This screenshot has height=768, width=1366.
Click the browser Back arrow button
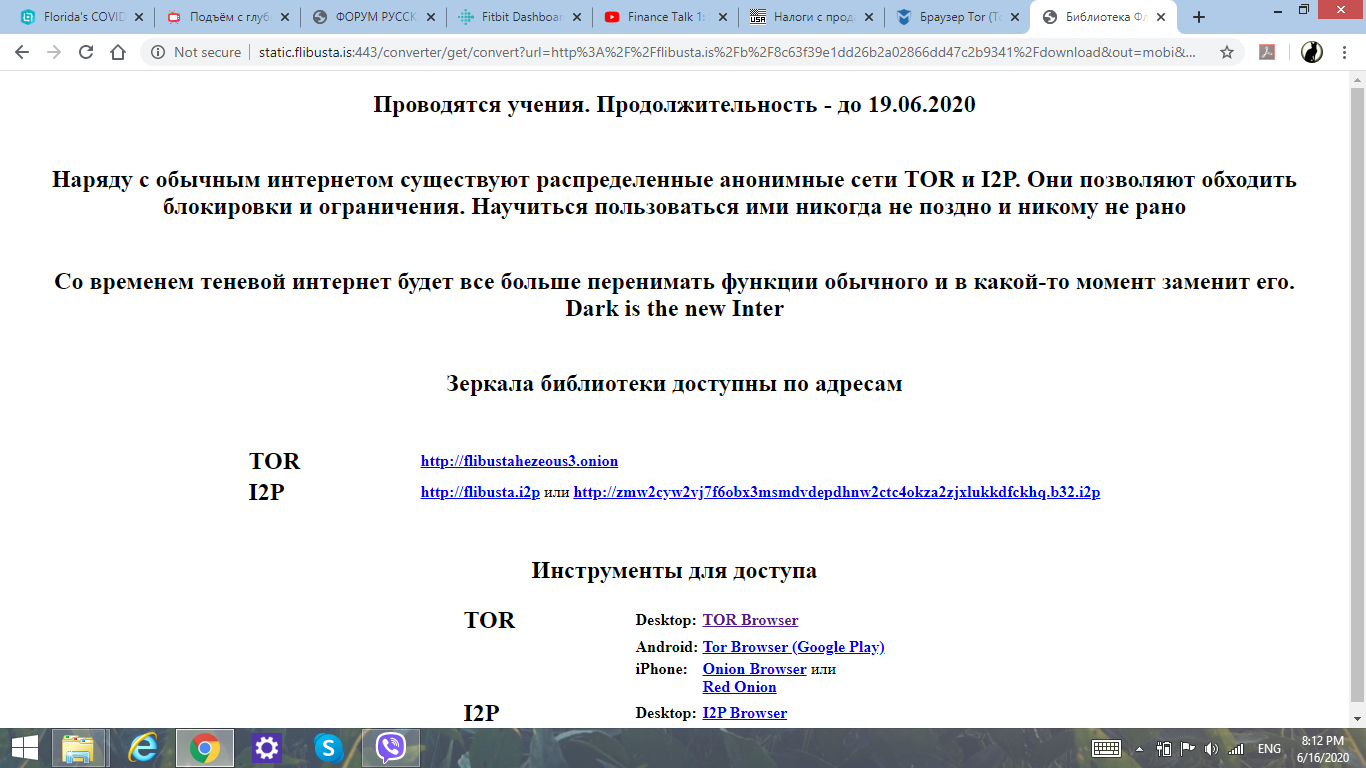[x=22, y=53]
